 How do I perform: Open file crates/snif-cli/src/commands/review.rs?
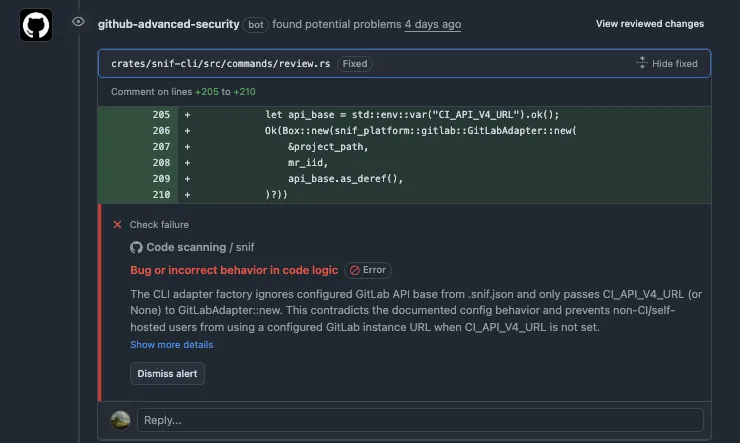[x=220, y=64]
